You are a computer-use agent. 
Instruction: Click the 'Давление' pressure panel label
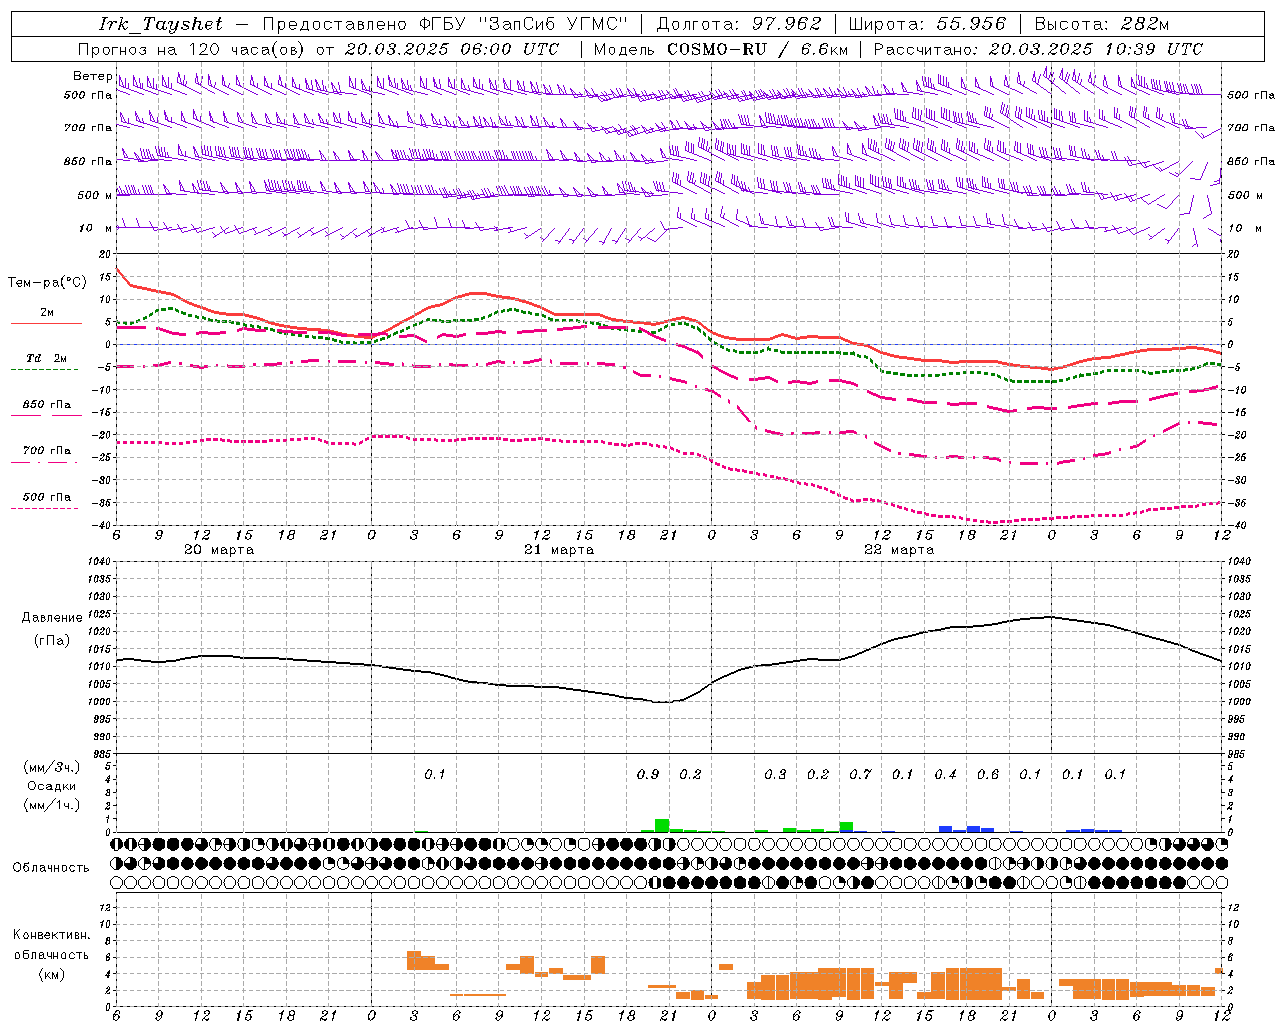coord(50,618)
